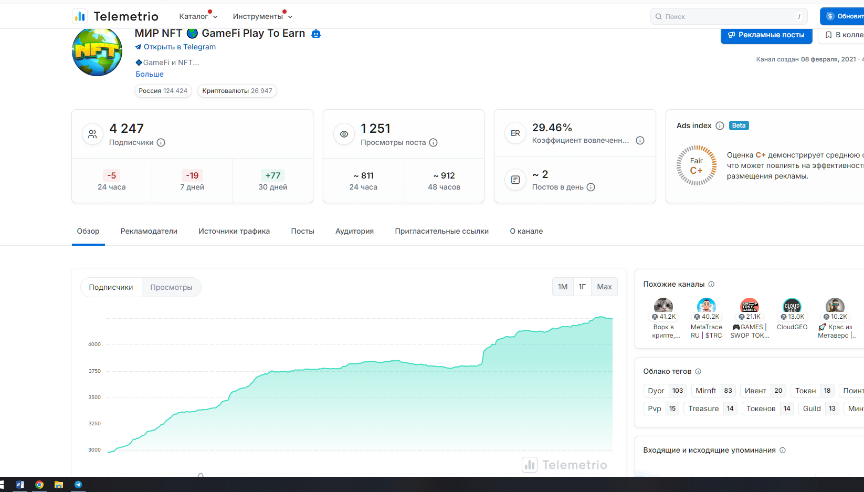
Task: Show info for Похожие каналы
Action: coord(711,284)
